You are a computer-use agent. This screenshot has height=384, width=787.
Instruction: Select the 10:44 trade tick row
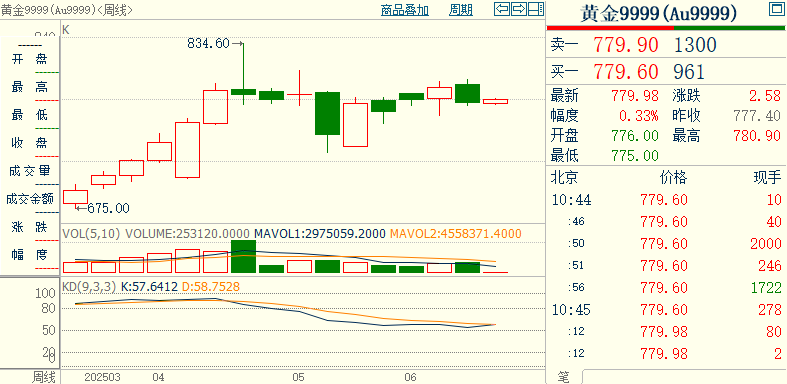click(666, 200)
